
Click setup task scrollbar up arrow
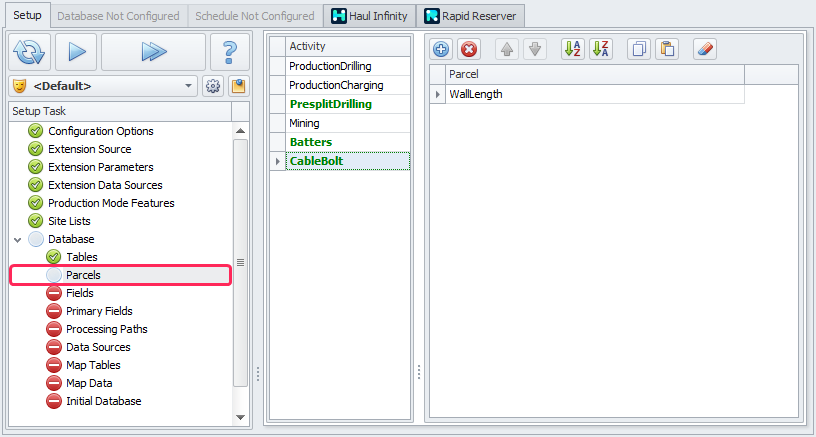click(x=240, y=131)
